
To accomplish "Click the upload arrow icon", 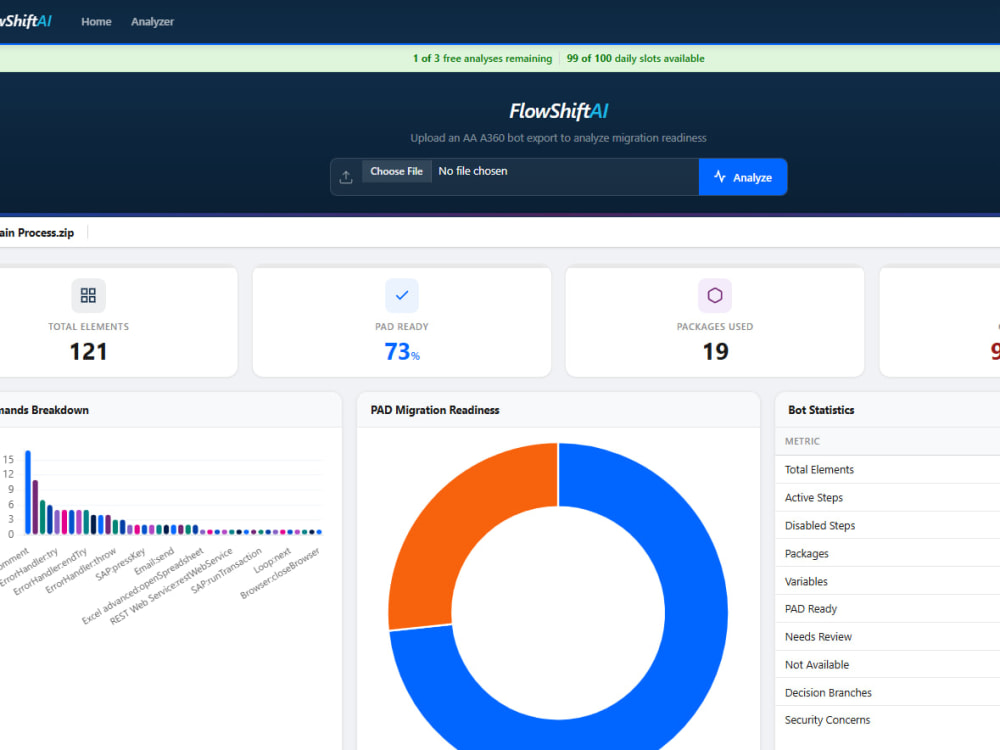I will pos(346,177).
